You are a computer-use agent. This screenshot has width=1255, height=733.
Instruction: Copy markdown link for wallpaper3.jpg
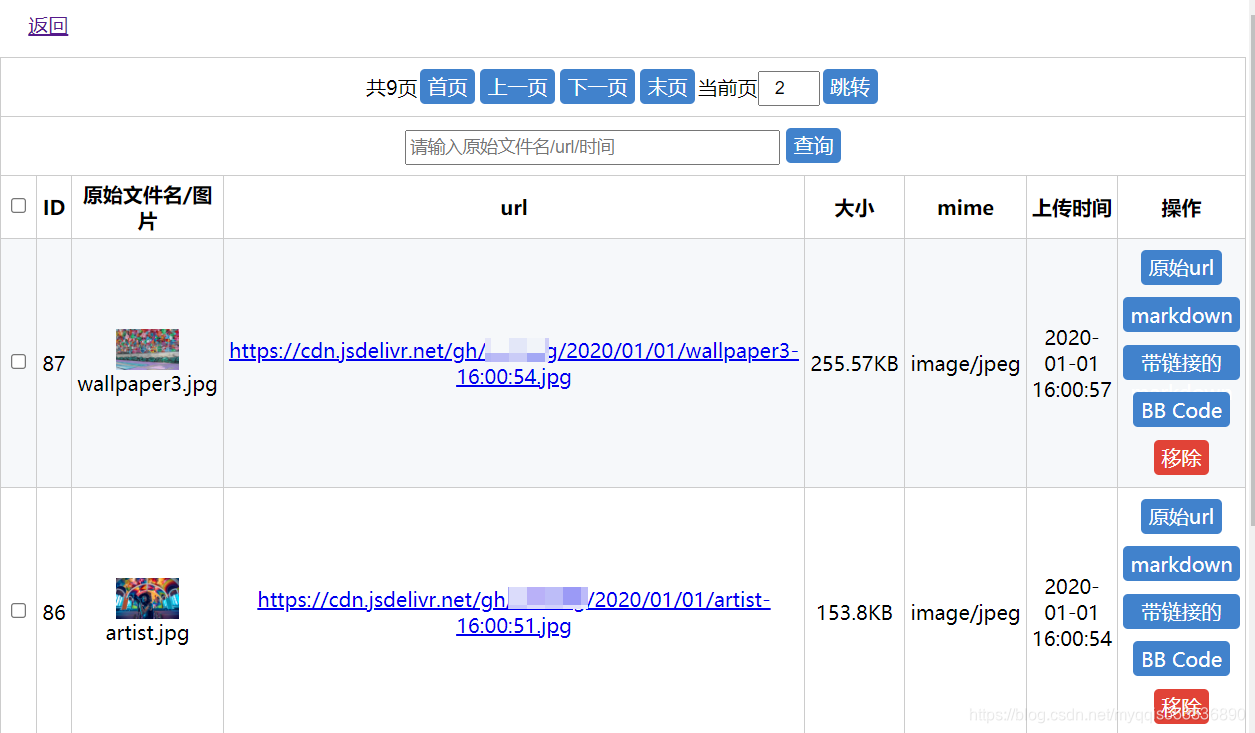pos(1181,314)
